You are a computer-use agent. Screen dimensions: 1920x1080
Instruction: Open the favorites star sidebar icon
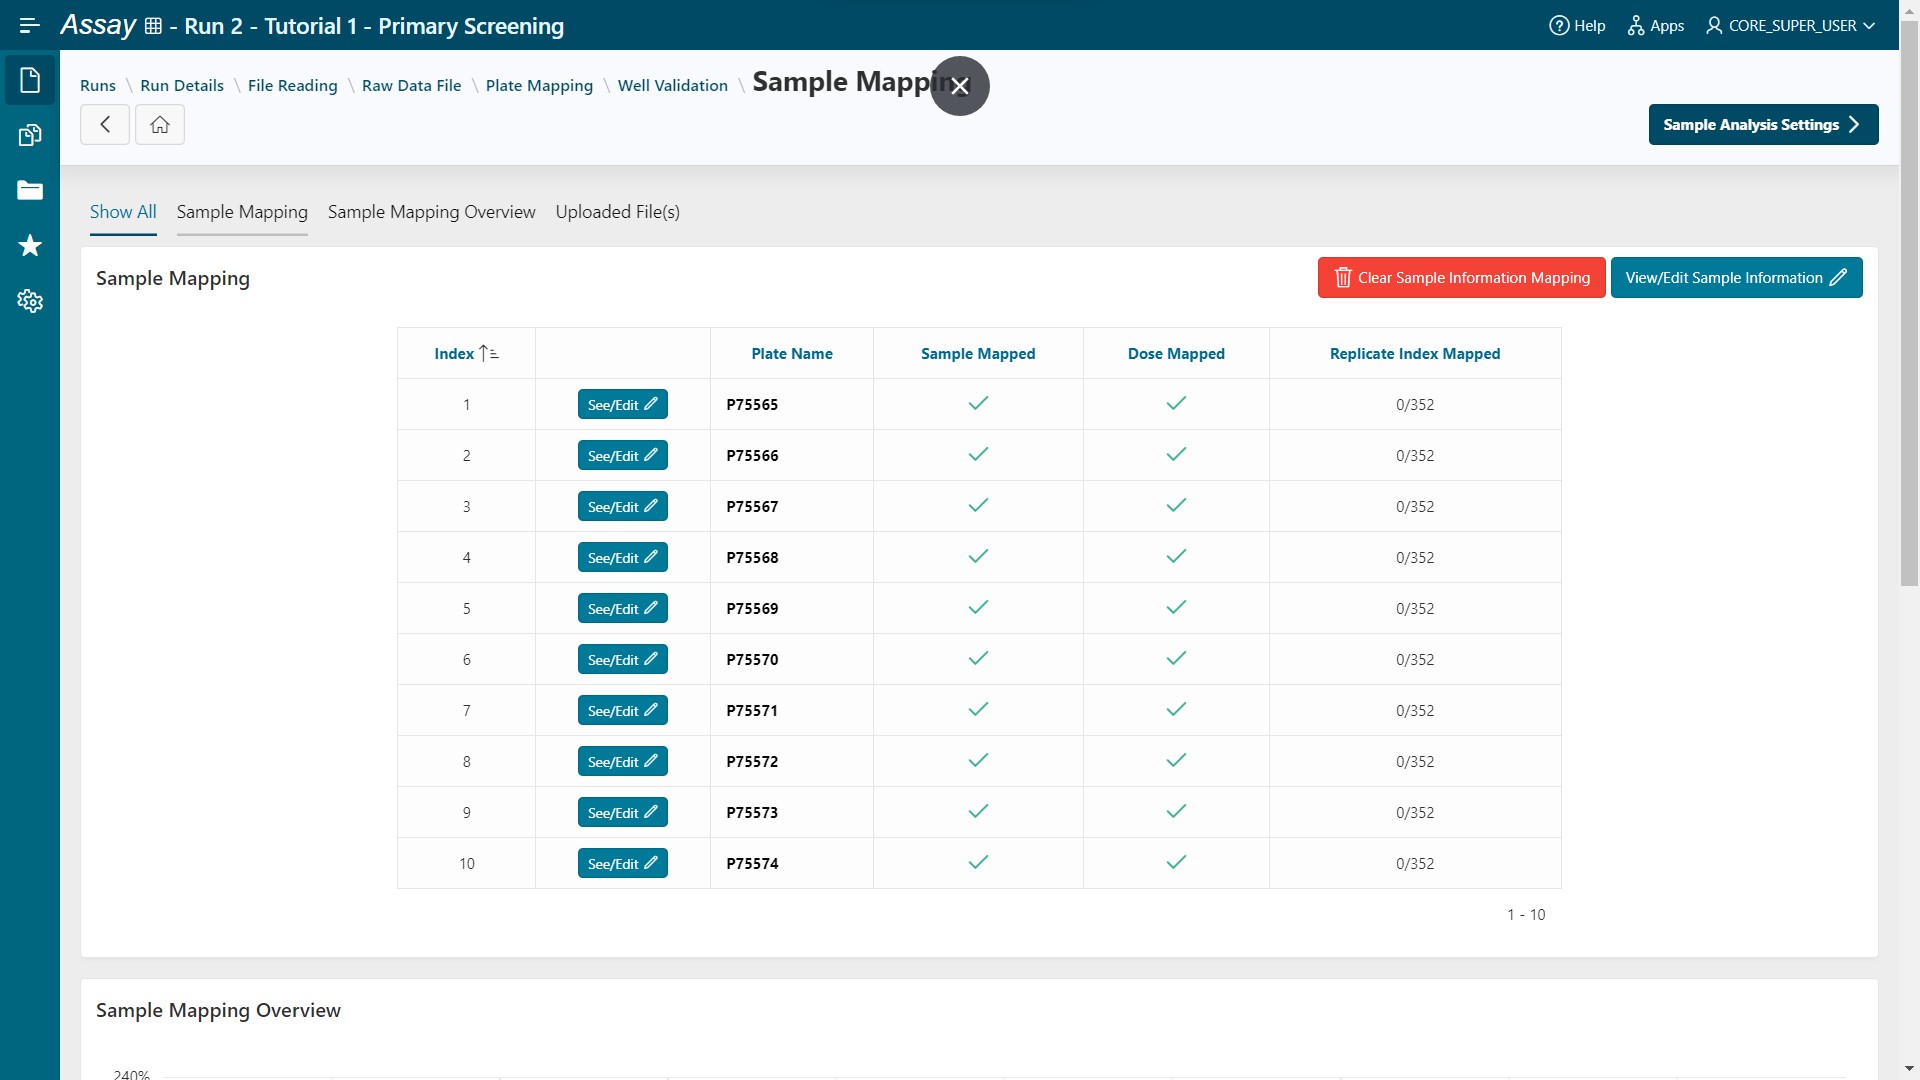click(x=30, y=245)
